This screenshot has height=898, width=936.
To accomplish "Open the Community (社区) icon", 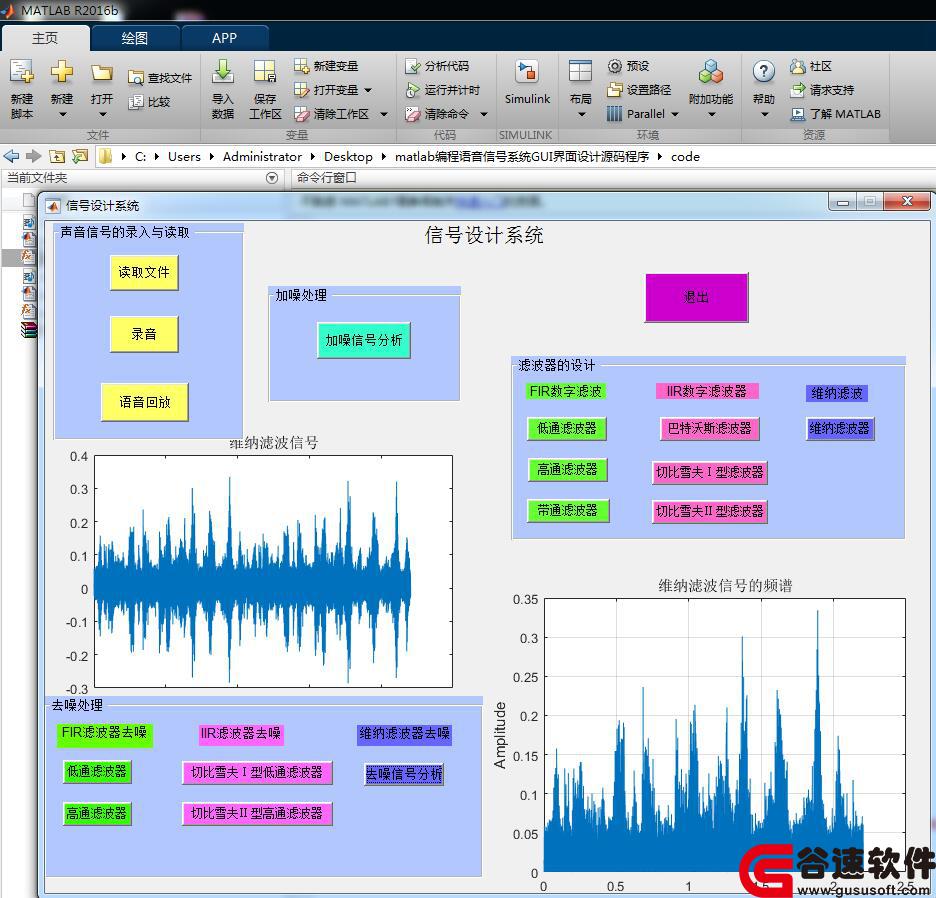I will pos(798,66).
